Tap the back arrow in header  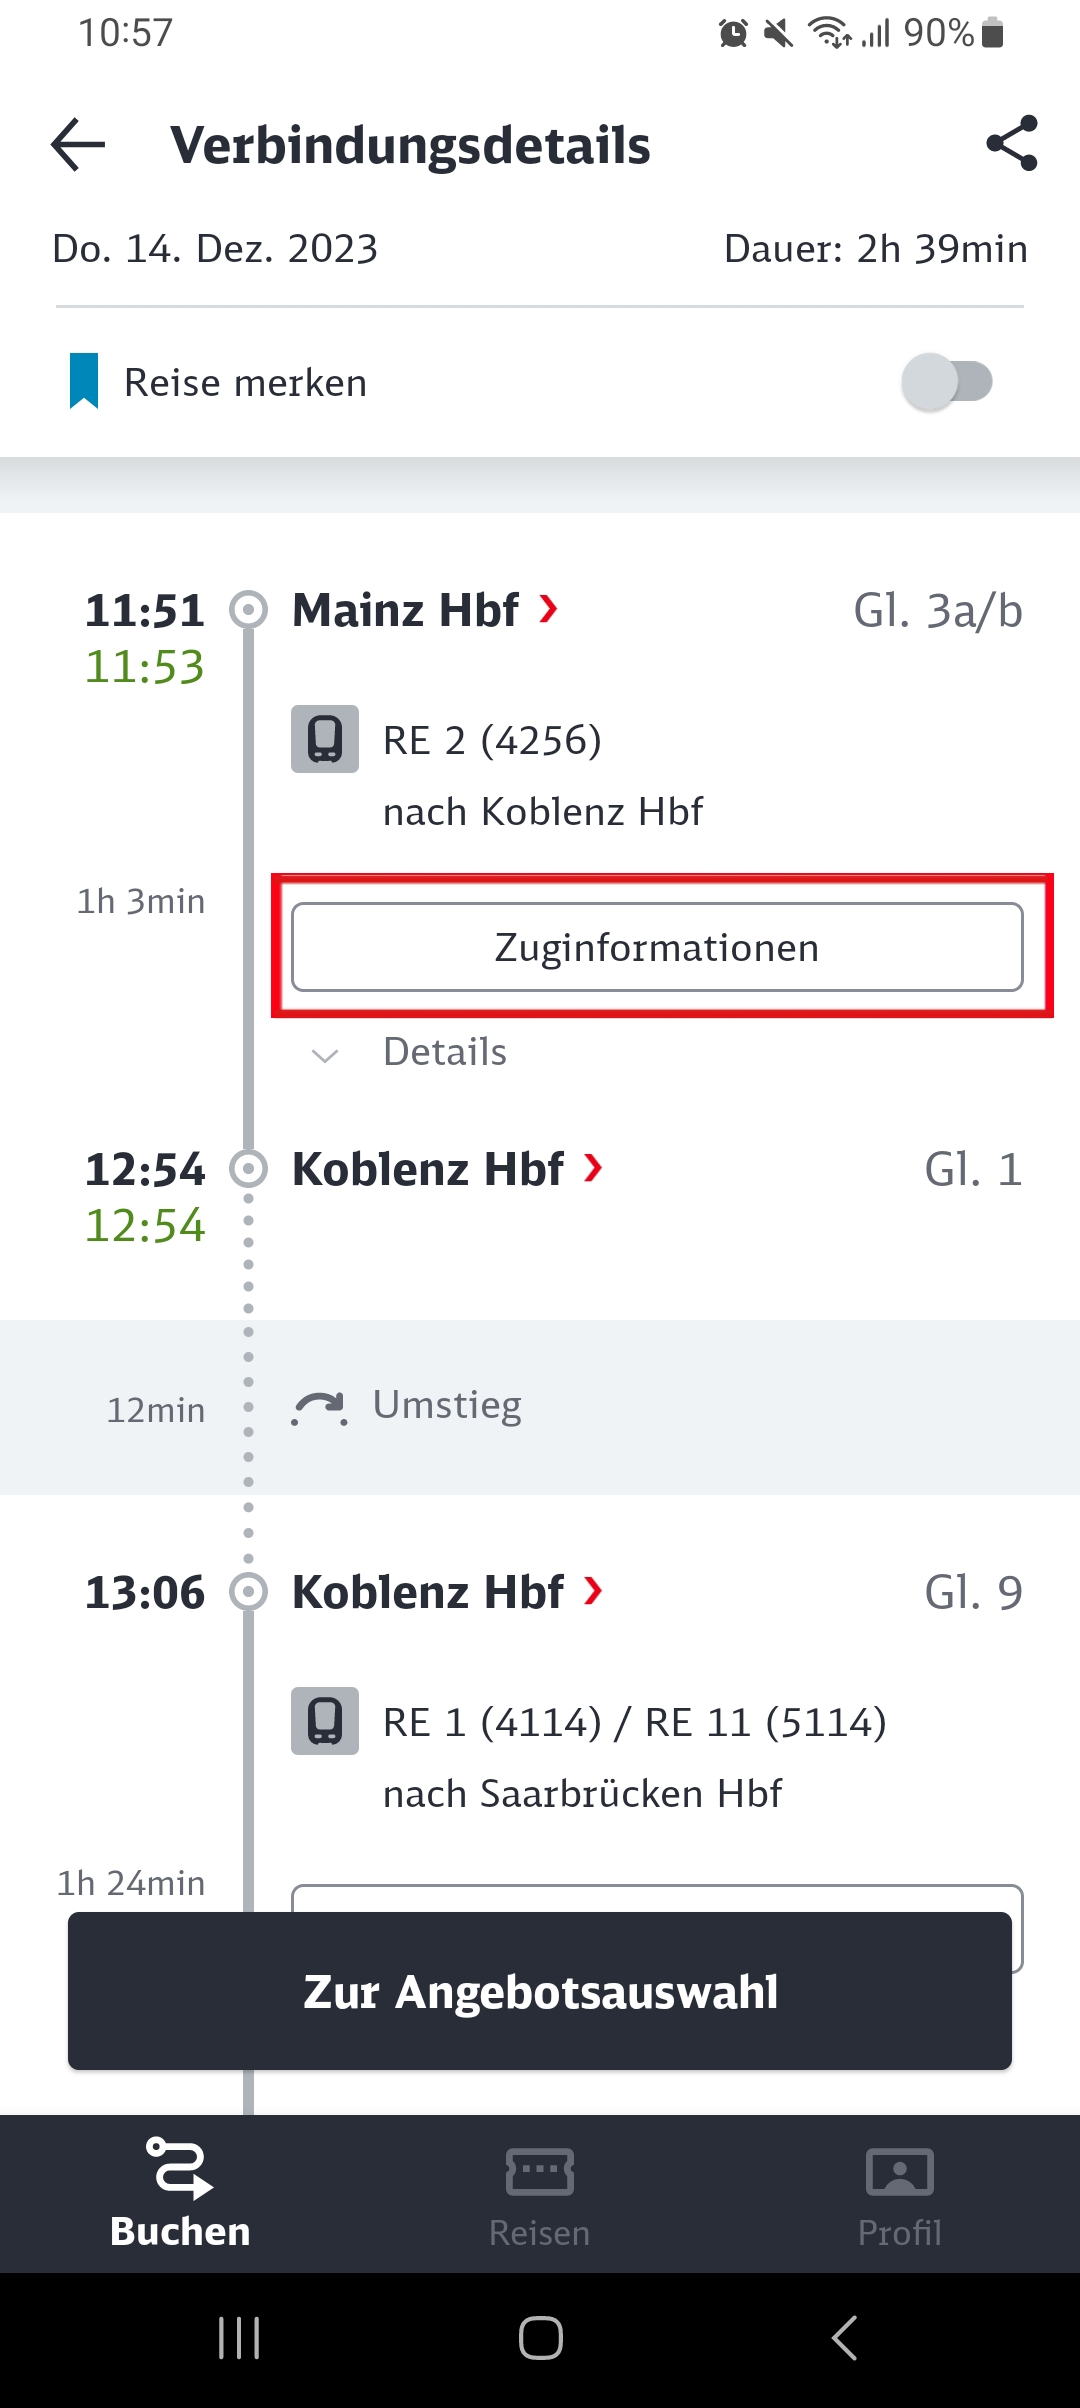(x=78, y=145)
